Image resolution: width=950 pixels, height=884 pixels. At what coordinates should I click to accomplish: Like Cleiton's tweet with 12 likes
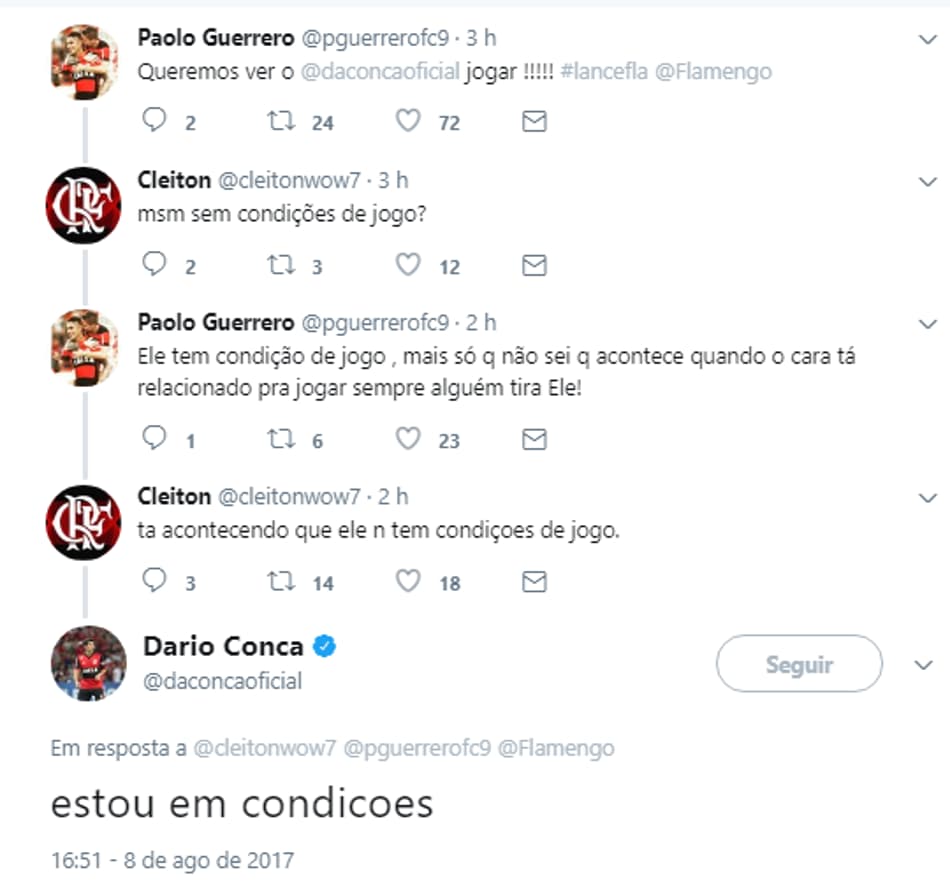pyautogui.click(x=407, y=266)
